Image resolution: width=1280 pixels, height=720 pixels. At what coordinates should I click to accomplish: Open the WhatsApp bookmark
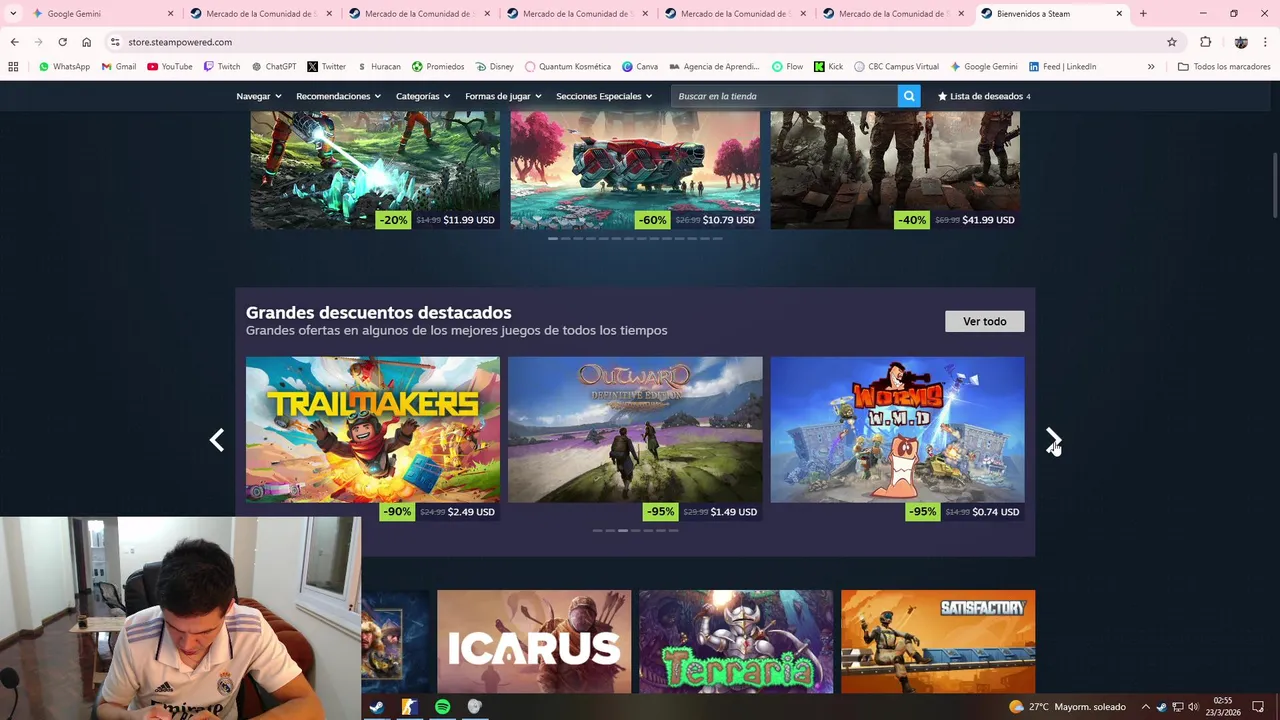coord(64,67)
